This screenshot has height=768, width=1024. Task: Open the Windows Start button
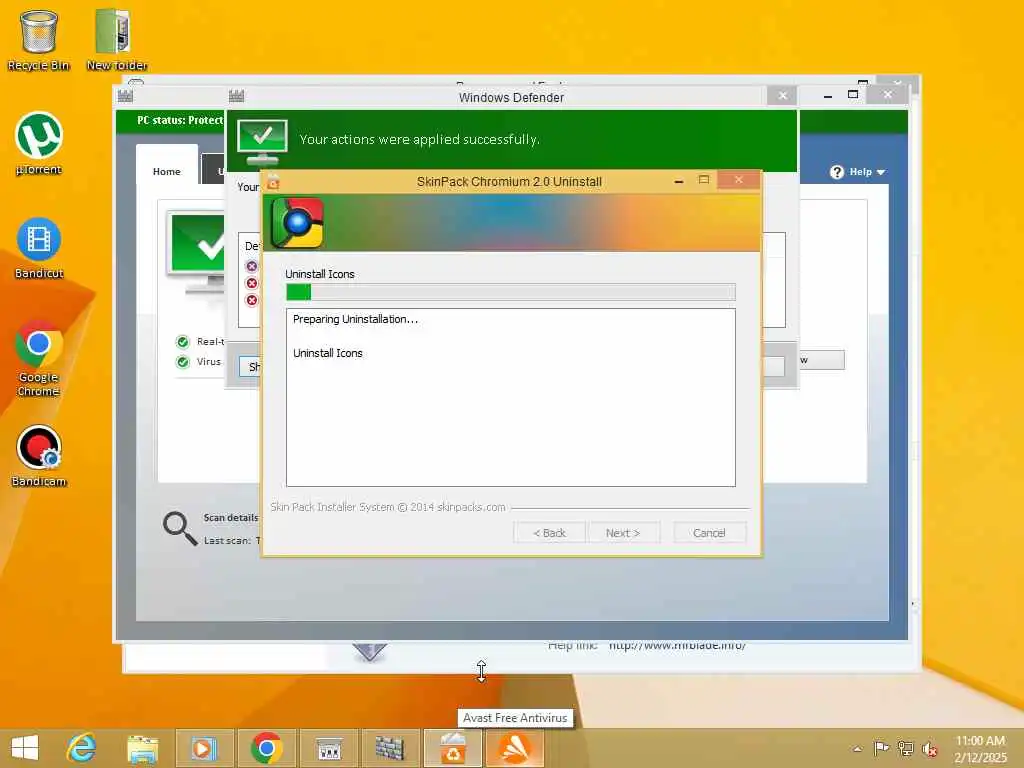25,748
